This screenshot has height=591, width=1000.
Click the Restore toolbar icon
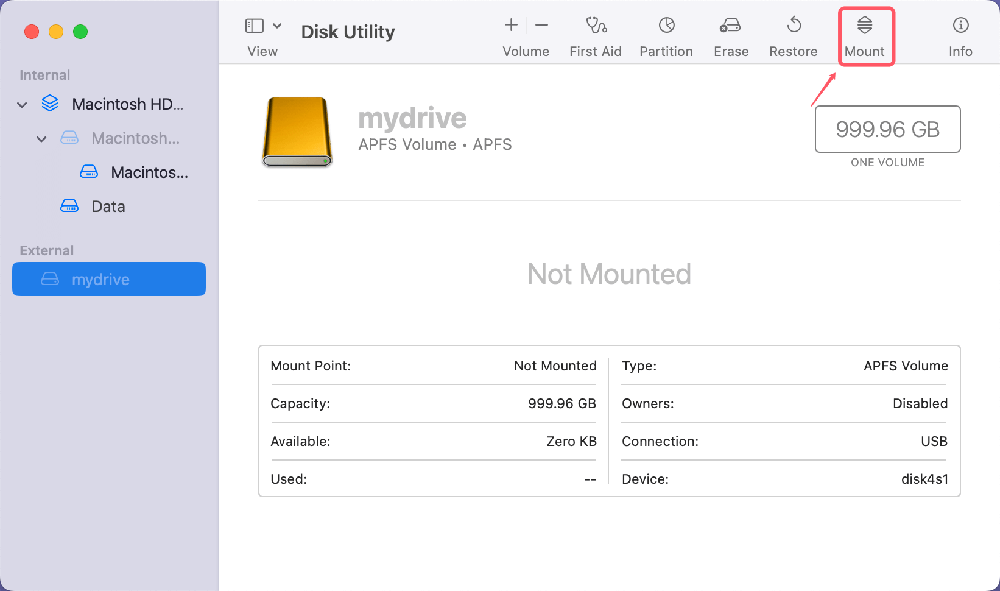793,27
